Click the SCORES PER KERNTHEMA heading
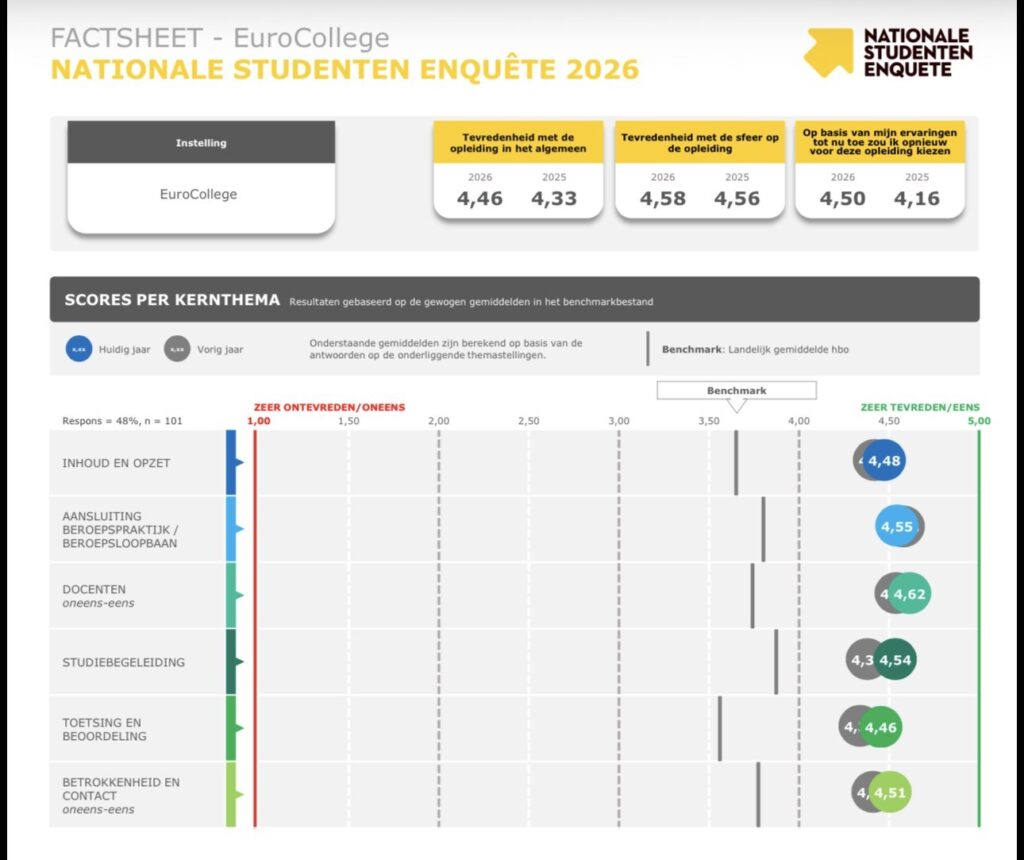 click(x=172, y=300)
